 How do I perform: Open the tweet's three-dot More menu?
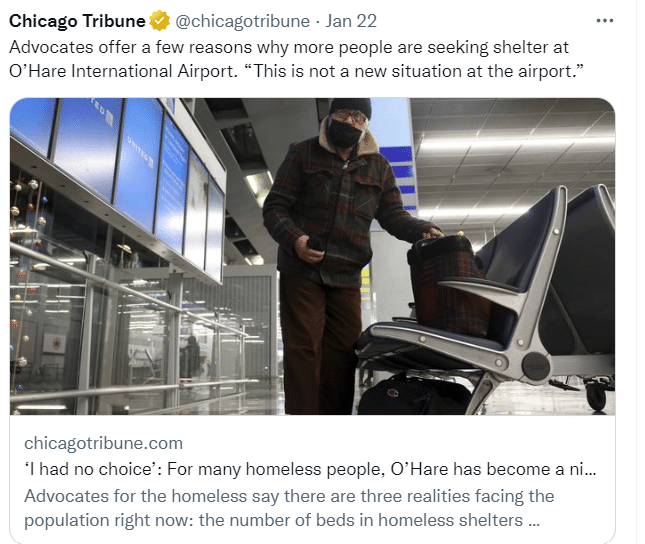click(x=605, y=21)
